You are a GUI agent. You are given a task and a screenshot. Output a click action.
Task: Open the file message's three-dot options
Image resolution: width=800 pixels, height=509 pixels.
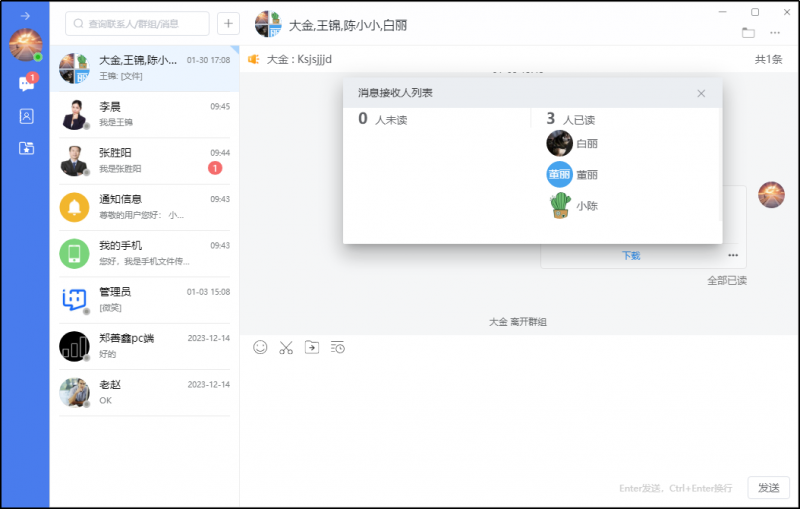733,255
